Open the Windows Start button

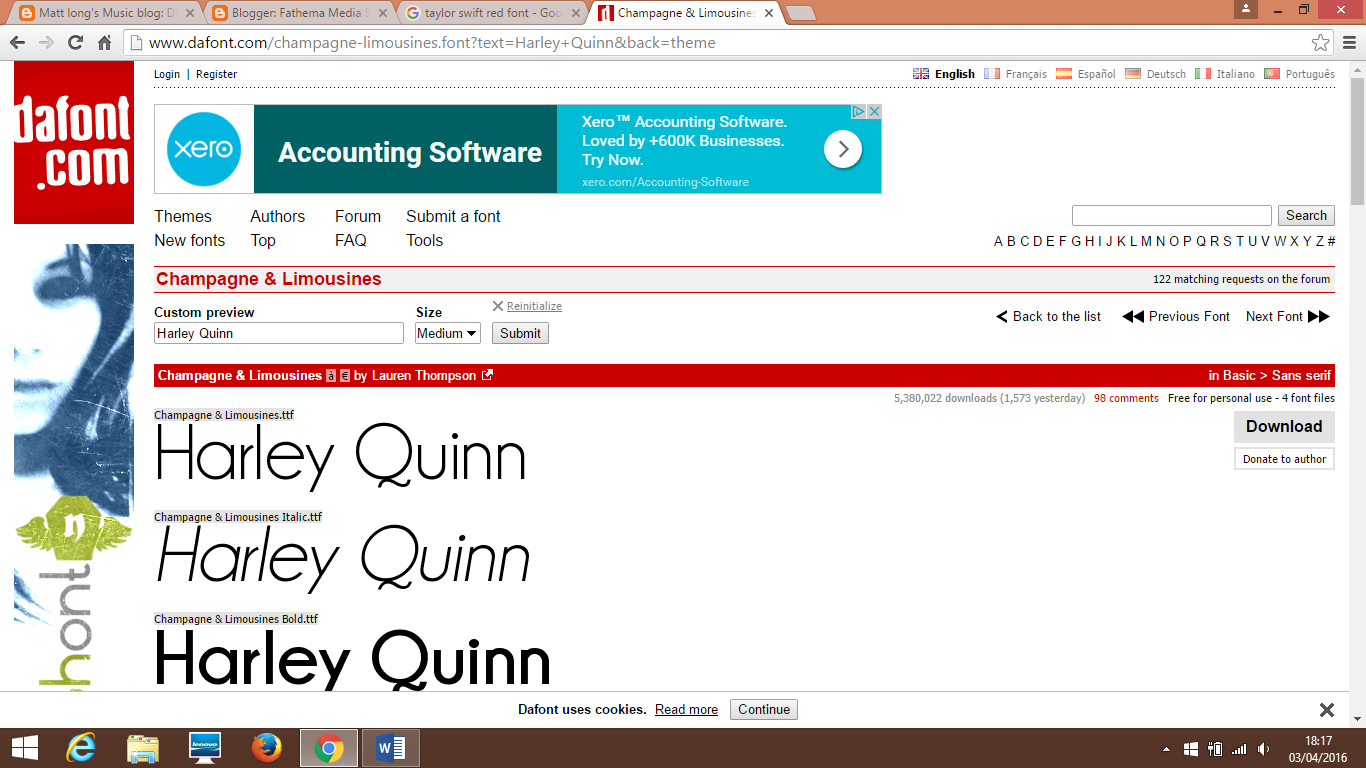pos(24,748)
